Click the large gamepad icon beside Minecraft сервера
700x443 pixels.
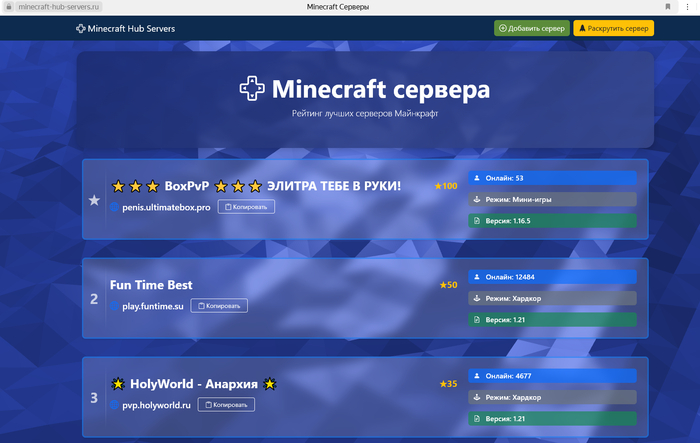pos(252,88)
